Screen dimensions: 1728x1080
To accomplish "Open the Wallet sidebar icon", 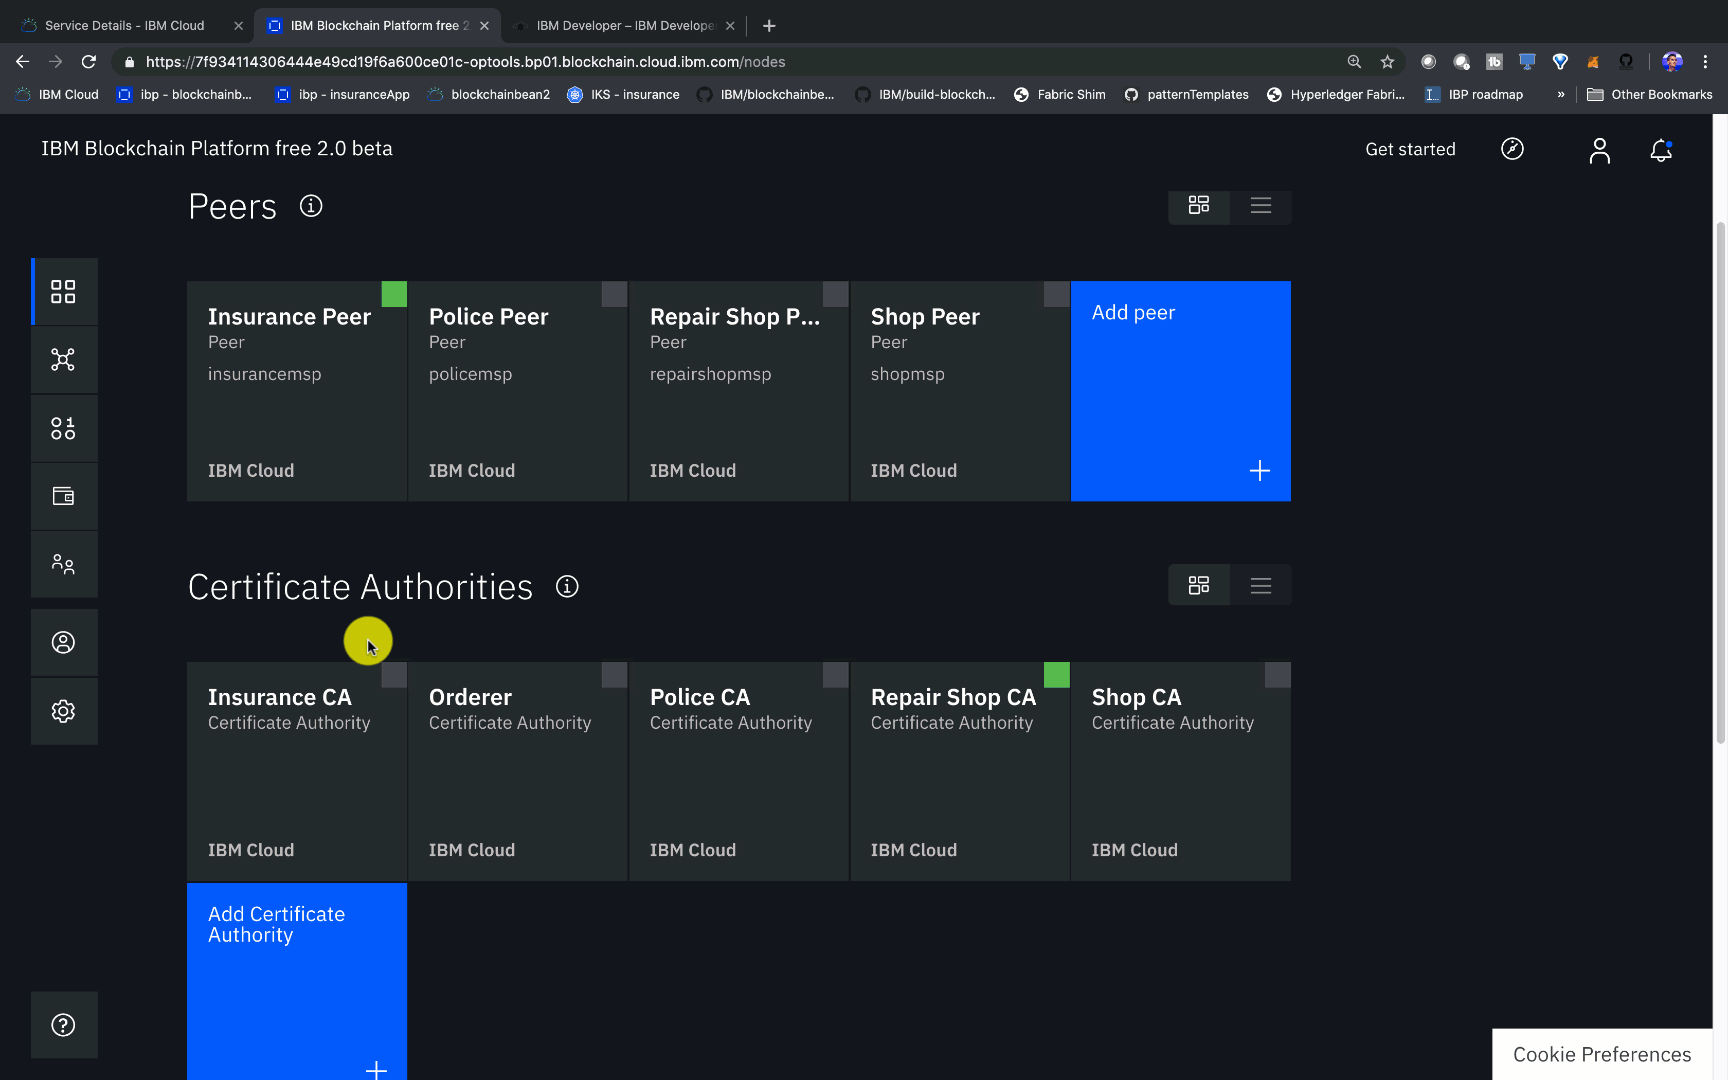I will tap(63, 496).
